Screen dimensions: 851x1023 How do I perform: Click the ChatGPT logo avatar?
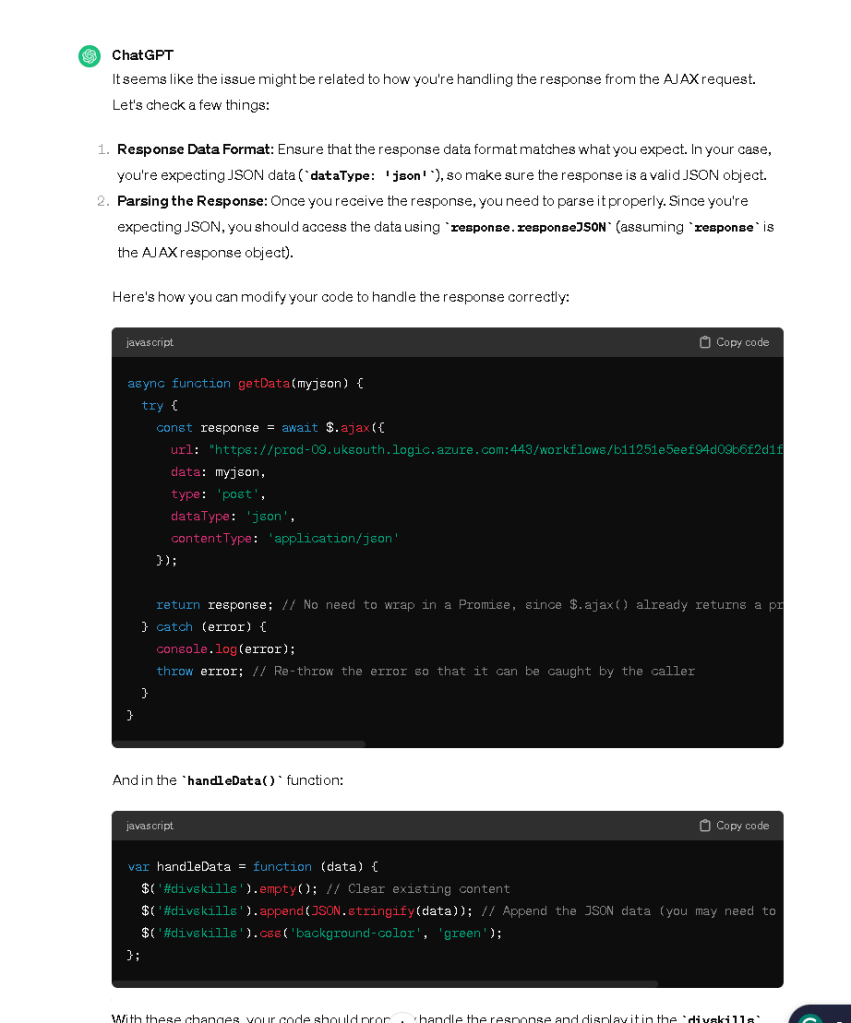point(89,56)
